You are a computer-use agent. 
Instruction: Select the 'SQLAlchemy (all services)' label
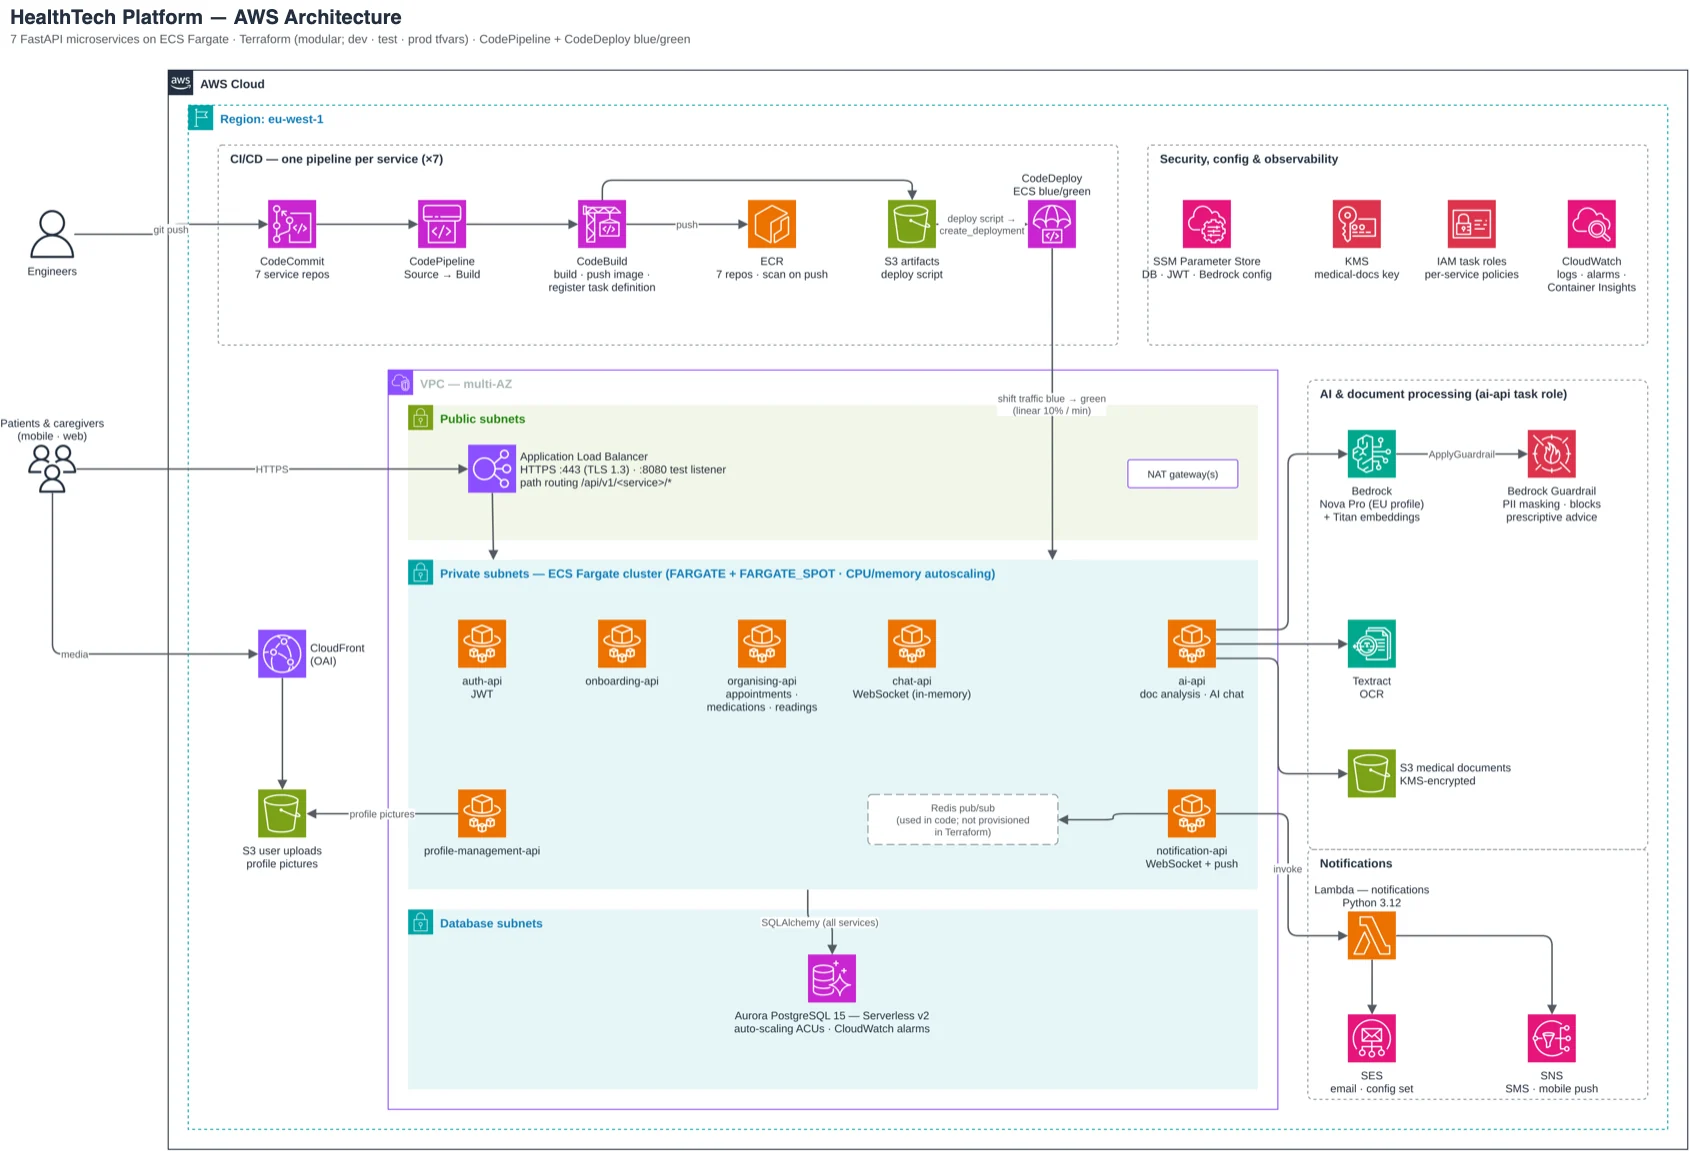(x=820, y=922)
